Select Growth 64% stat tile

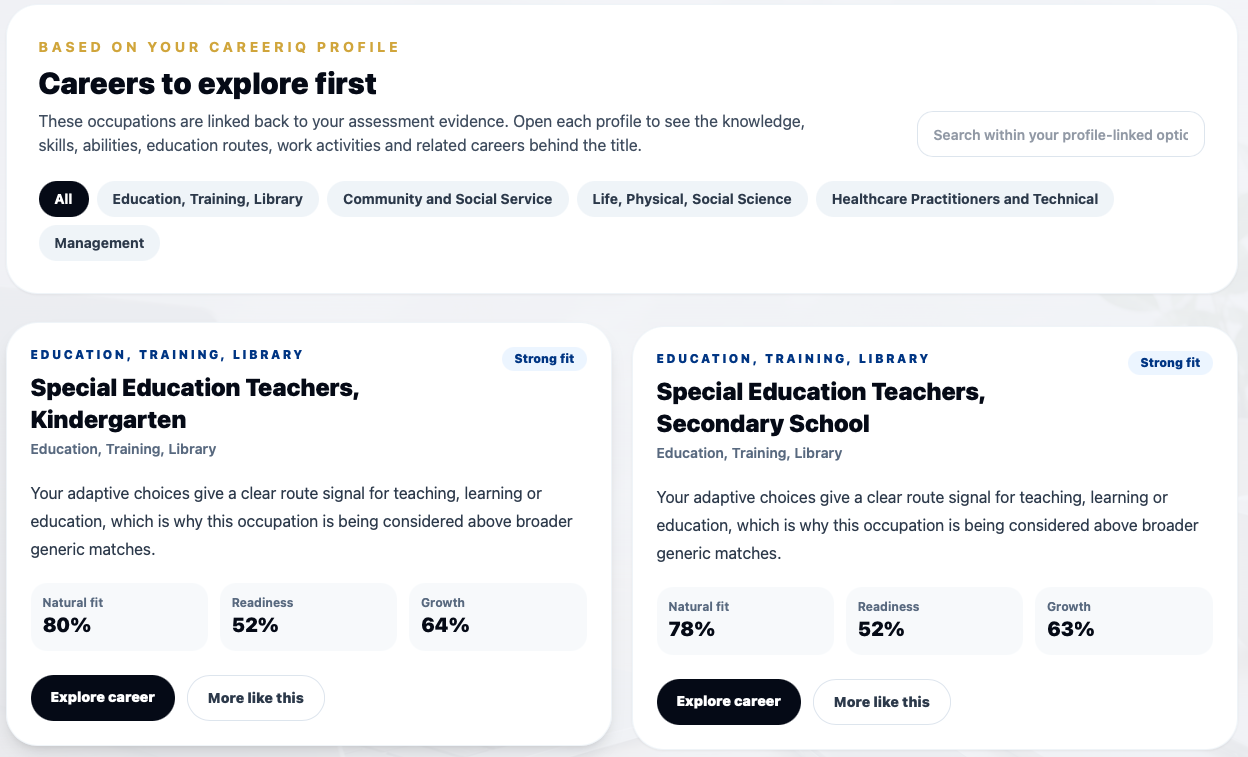498,617
